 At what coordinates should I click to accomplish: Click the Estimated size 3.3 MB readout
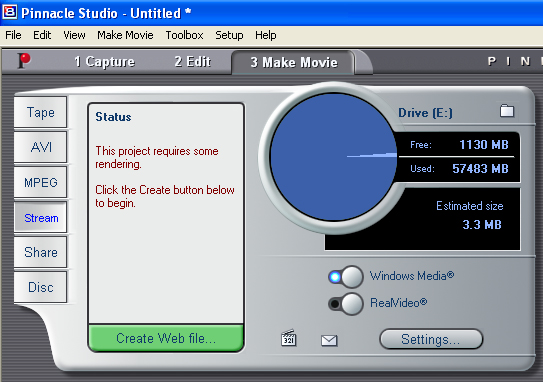point(469,215)
